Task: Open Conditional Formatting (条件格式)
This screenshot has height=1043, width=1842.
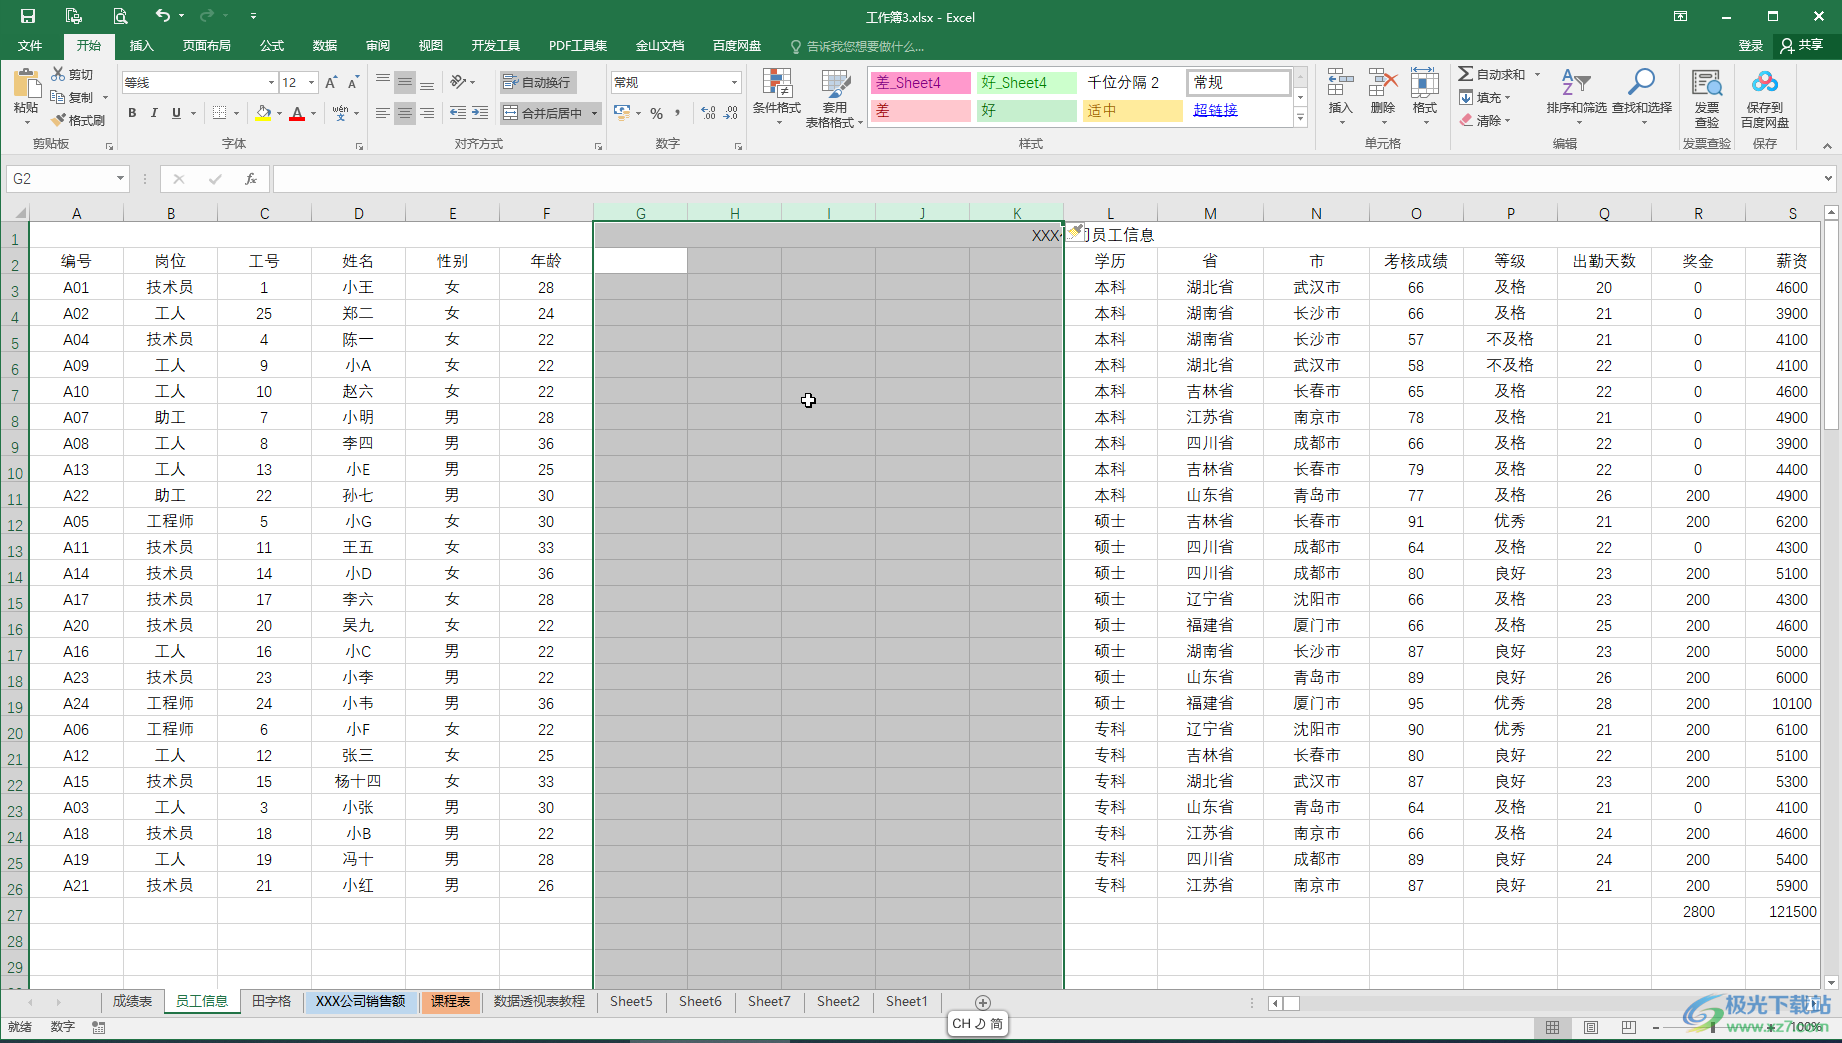Action: [777, 97]
